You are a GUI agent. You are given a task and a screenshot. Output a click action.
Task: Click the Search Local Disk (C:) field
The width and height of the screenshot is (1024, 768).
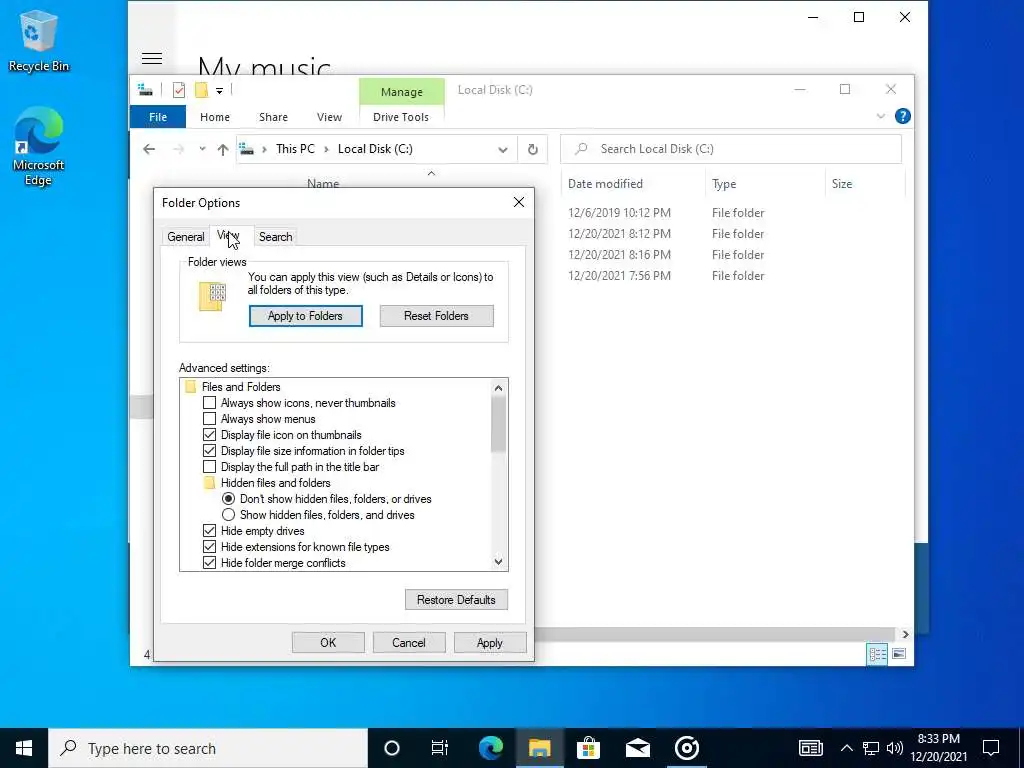731,149
